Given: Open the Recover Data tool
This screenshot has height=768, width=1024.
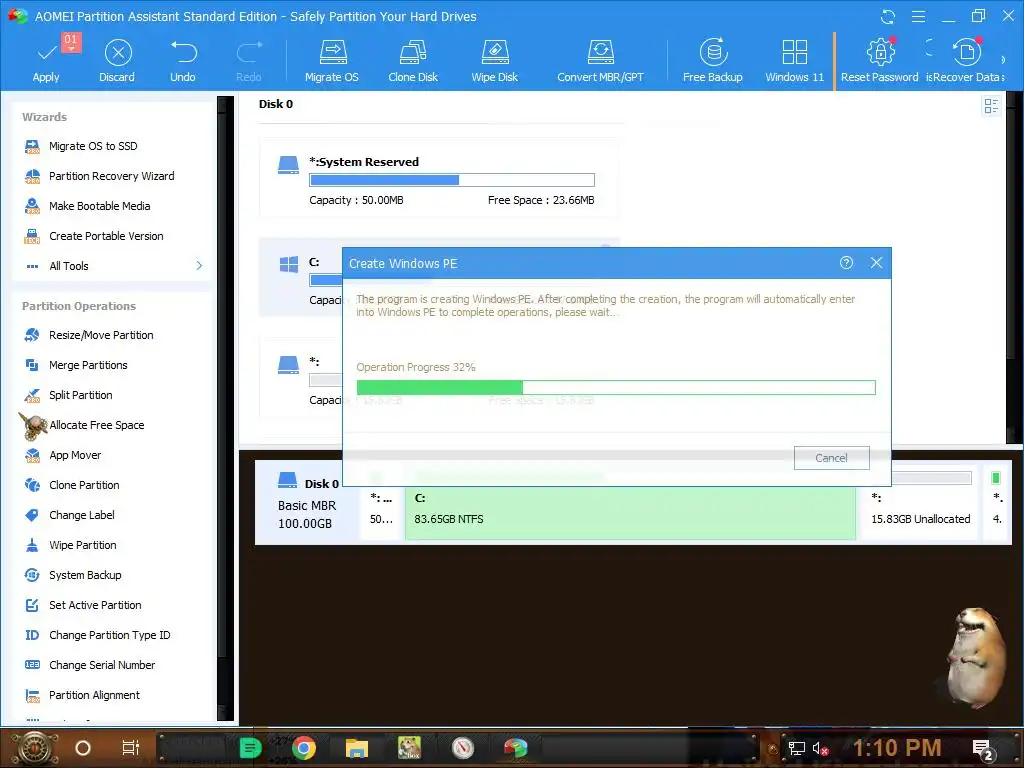Looking at the screenshot, I should [967, 61].
